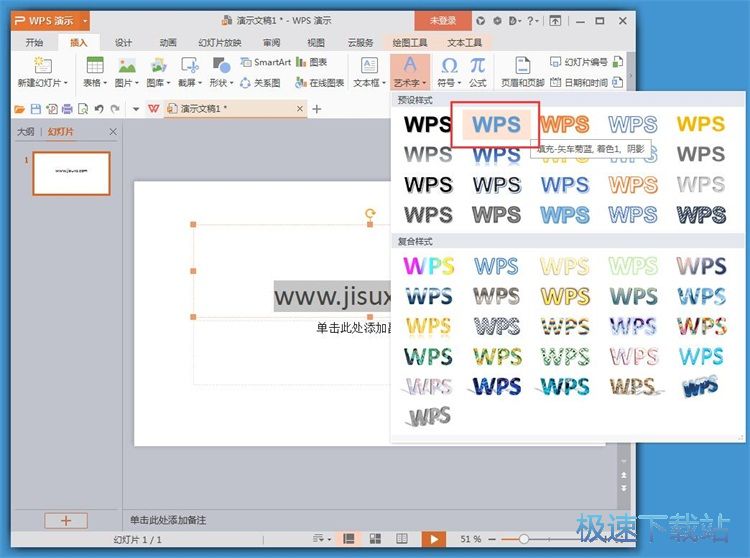
Task: Collapse the ribbon with the up-arrow window icon
Action: [555, 21]
